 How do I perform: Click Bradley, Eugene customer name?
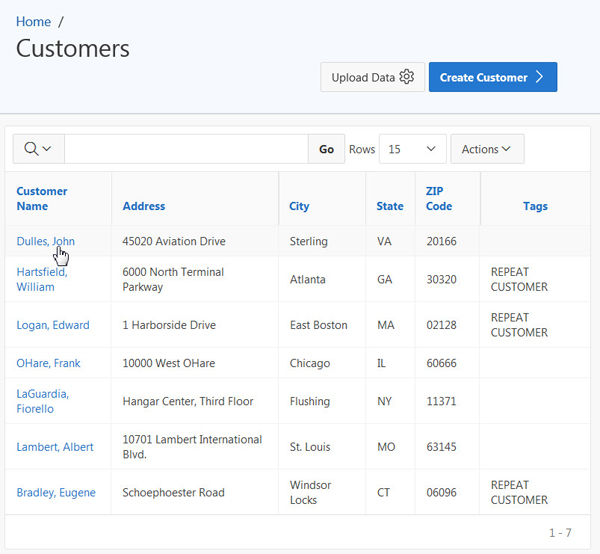[56, 492]
